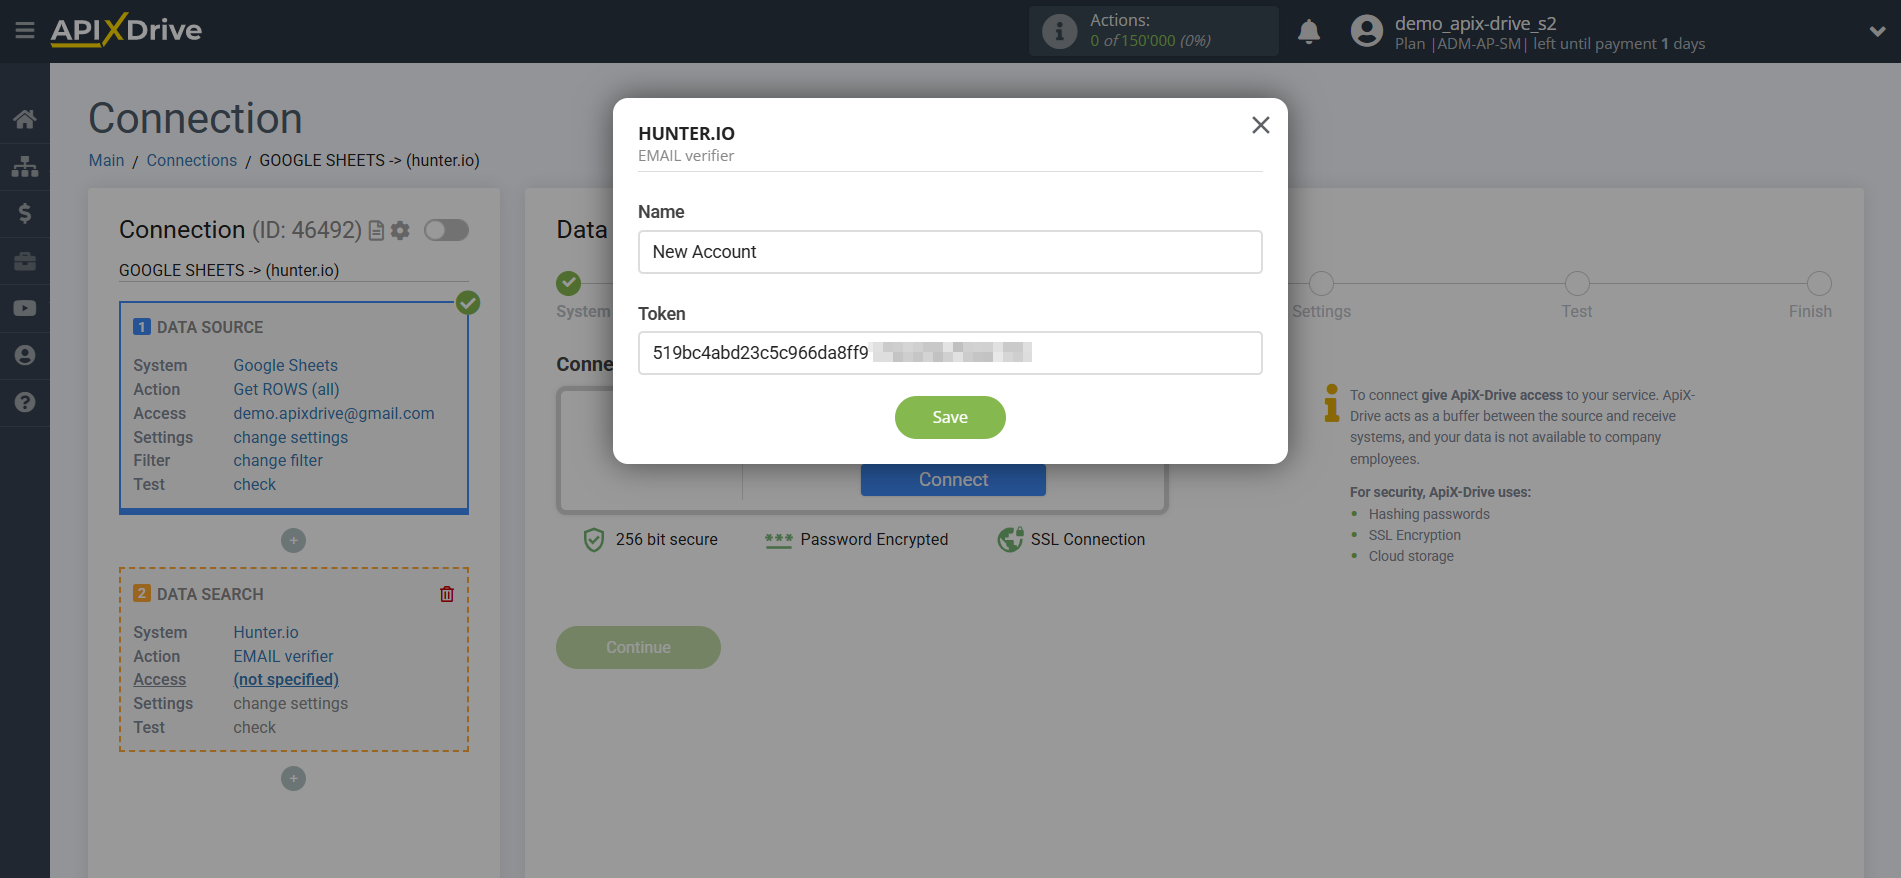Click the yellow info icon

[x=1331, y=402]
